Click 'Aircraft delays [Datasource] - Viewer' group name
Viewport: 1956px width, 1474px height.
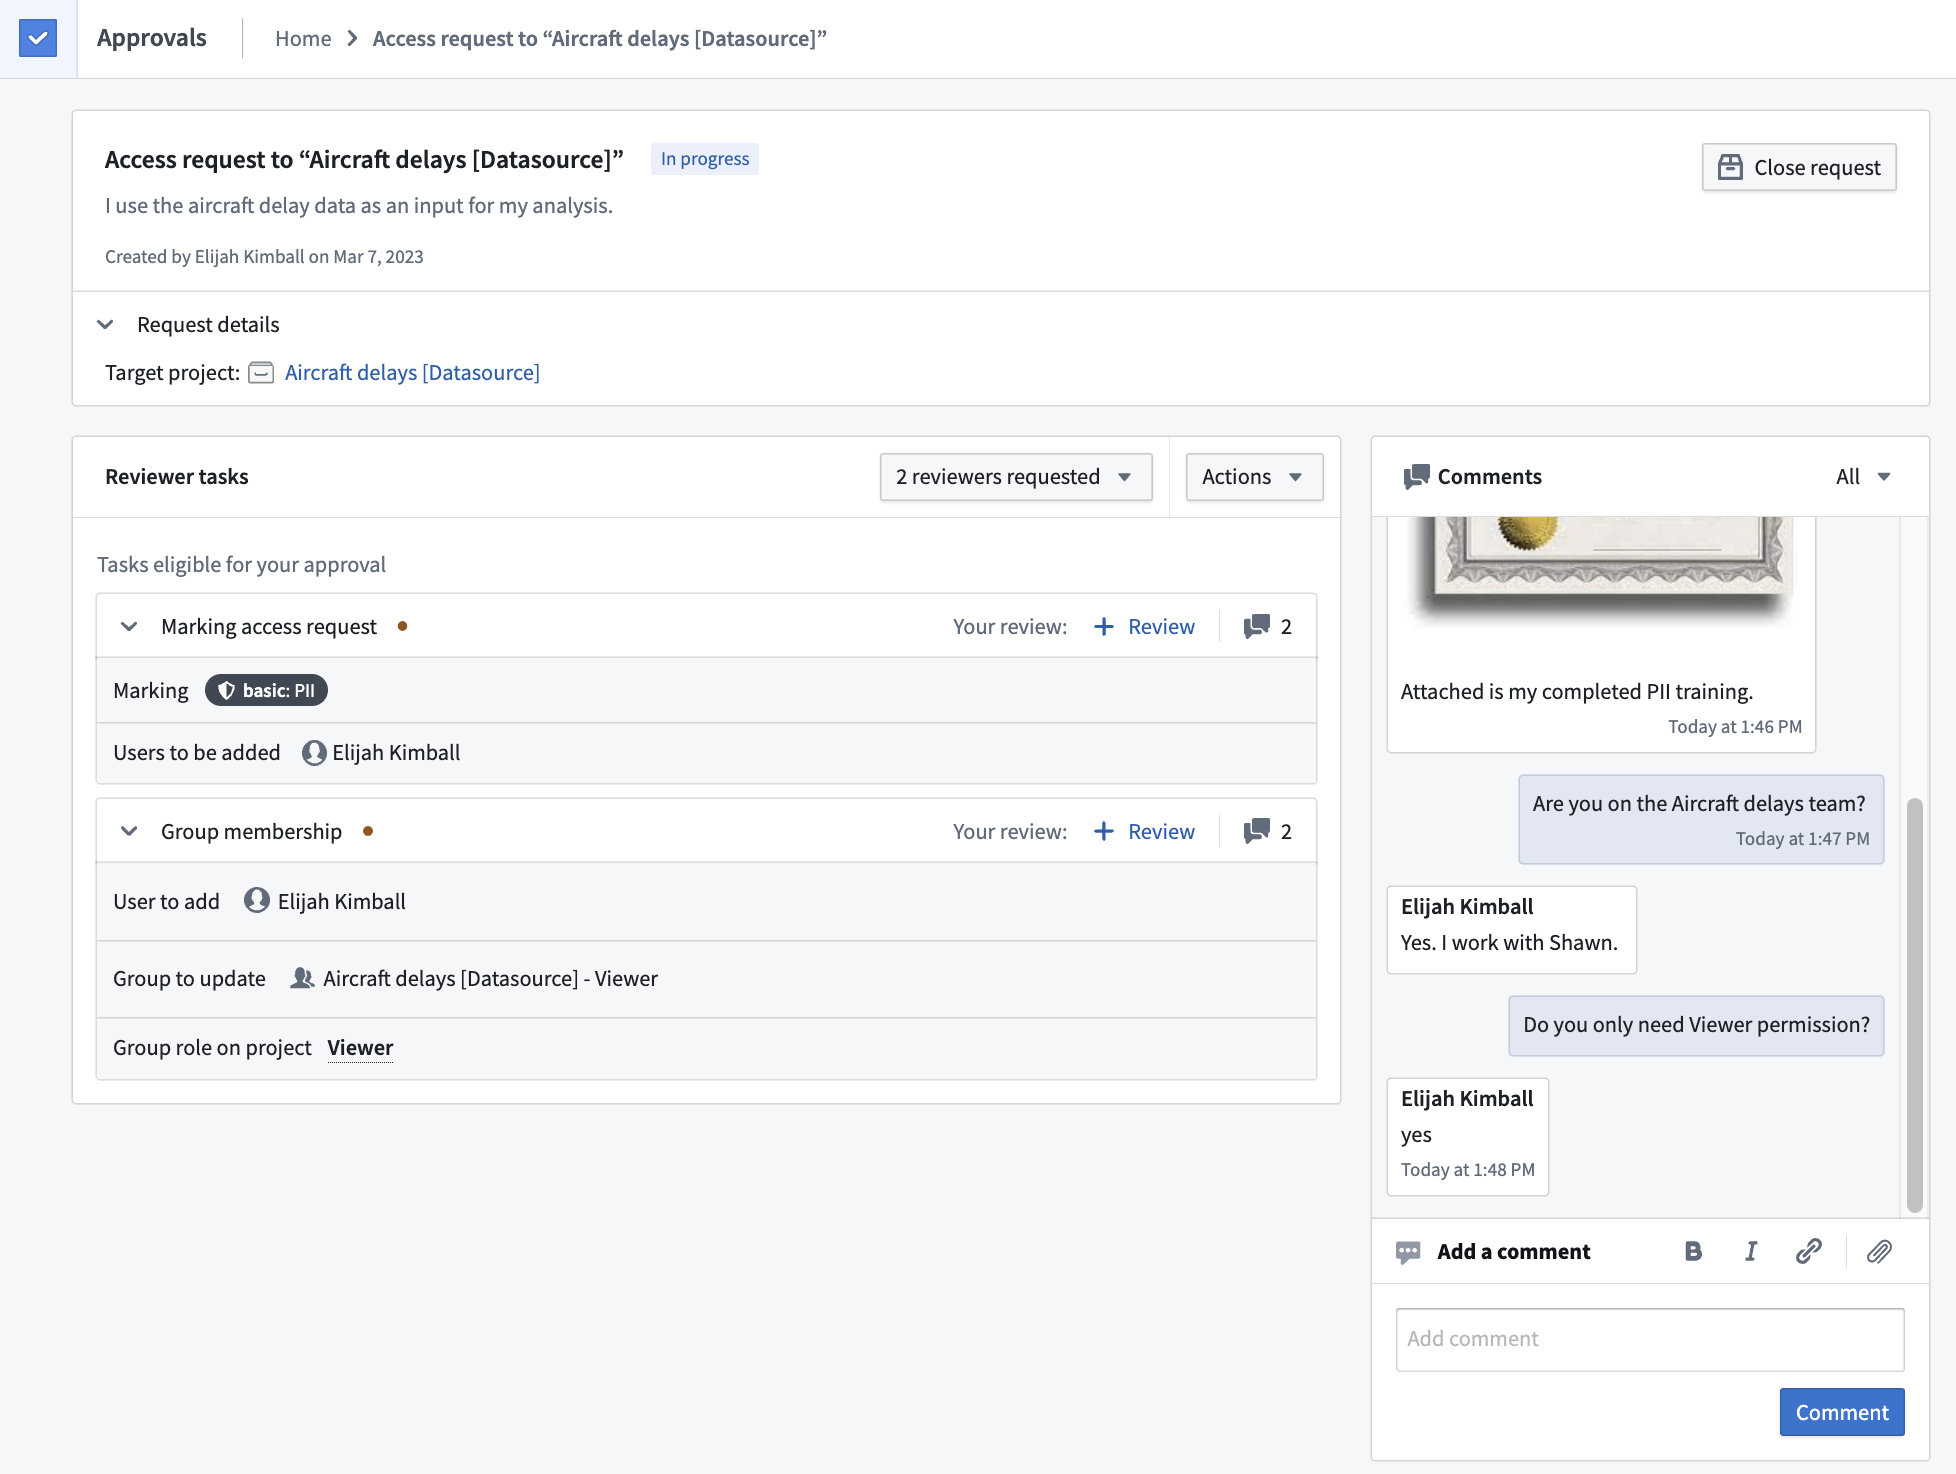tap(490, 978)
